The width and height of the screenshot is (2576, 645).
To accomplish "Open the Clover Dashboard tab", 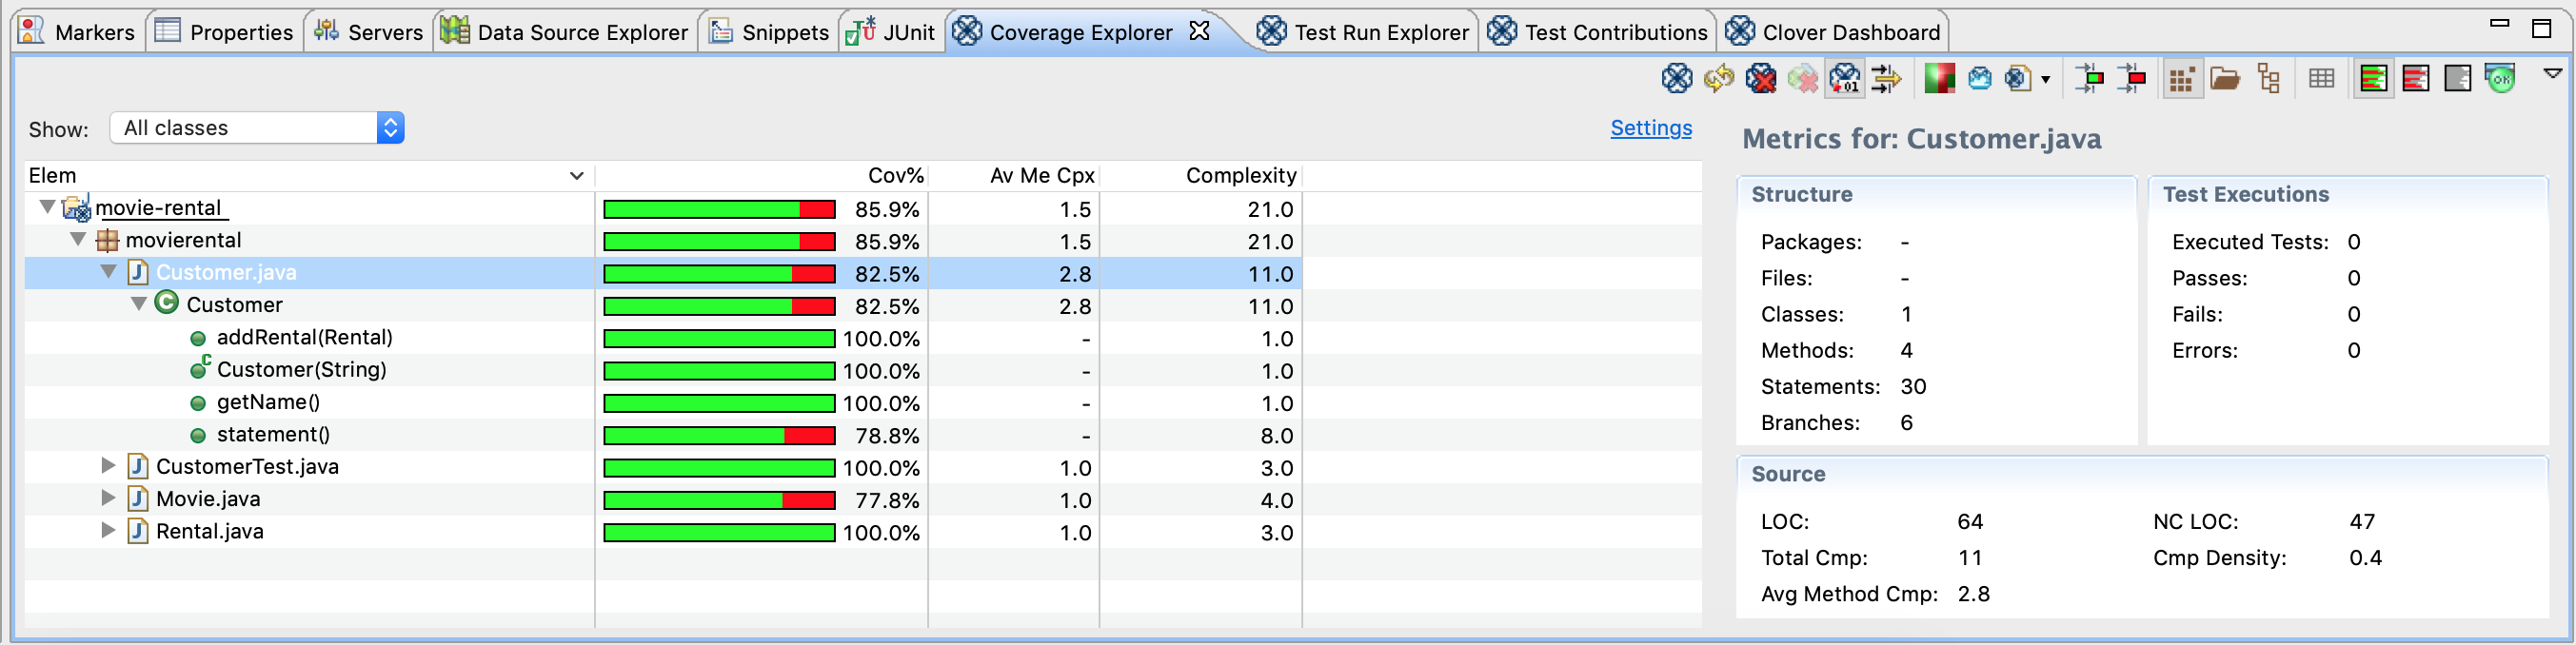I will coord(1833,32).
